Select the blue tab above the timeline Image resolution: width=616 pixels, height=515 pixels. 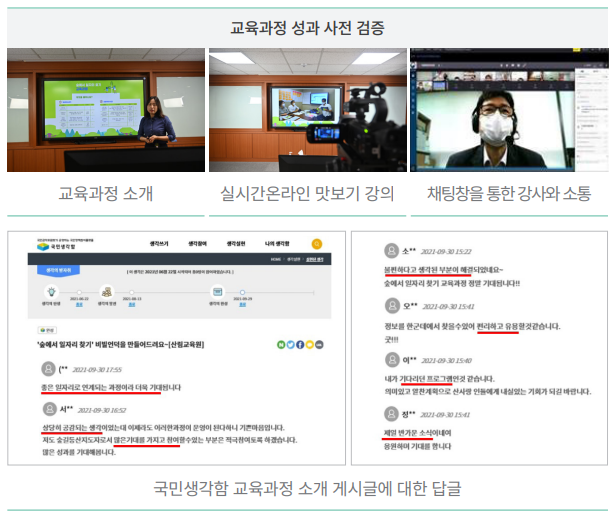tap(58, 270)
